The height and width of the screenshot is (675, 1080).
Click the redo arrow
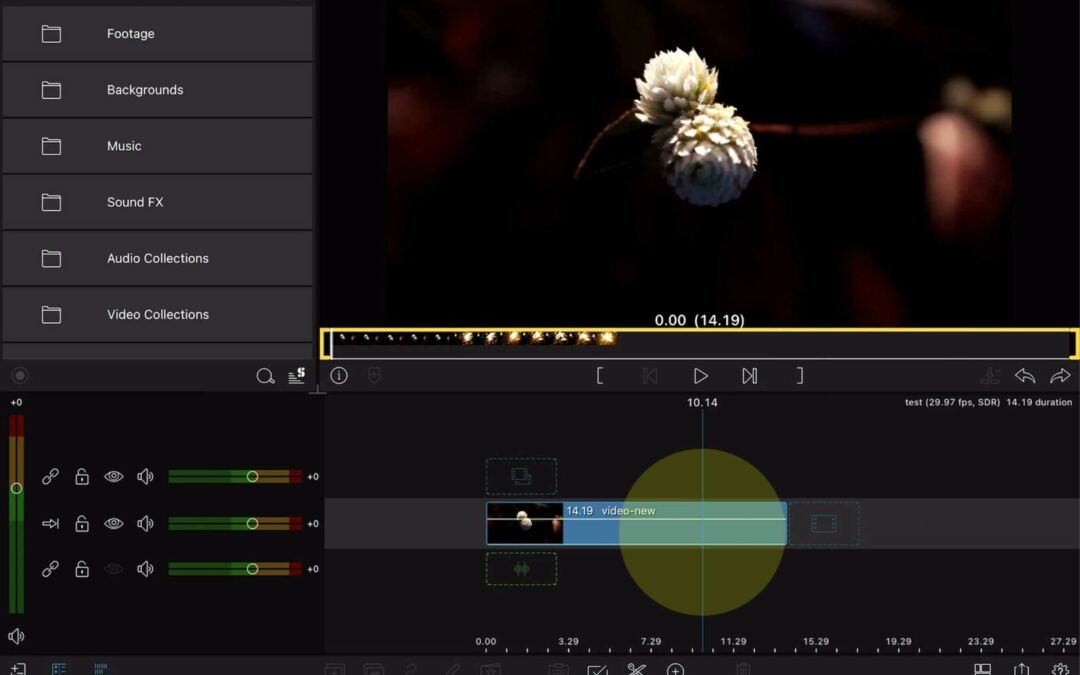pyautogui.click(x=1060, y=376)
